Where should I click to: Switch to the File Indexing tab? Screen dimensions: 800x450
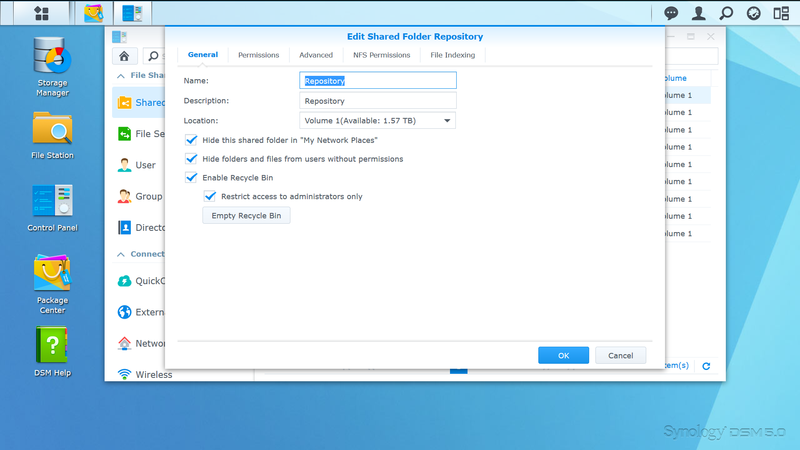(x=453, y=55)
